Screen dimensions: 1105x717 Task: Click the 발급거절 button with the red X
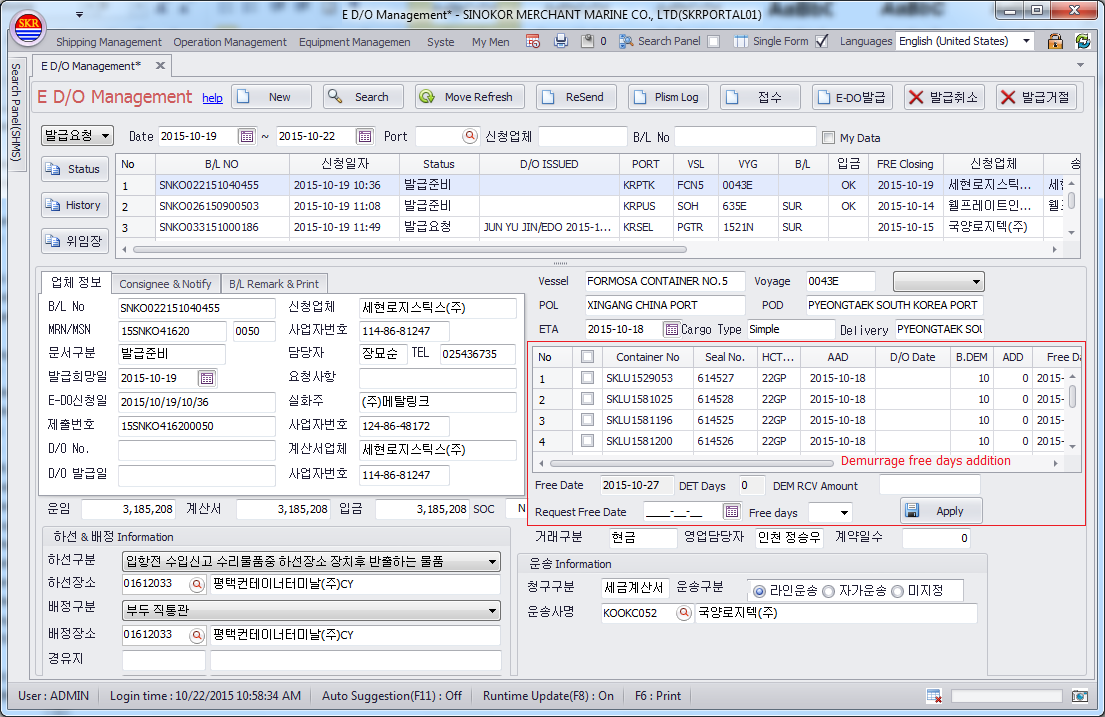(x=1037, y=97)
